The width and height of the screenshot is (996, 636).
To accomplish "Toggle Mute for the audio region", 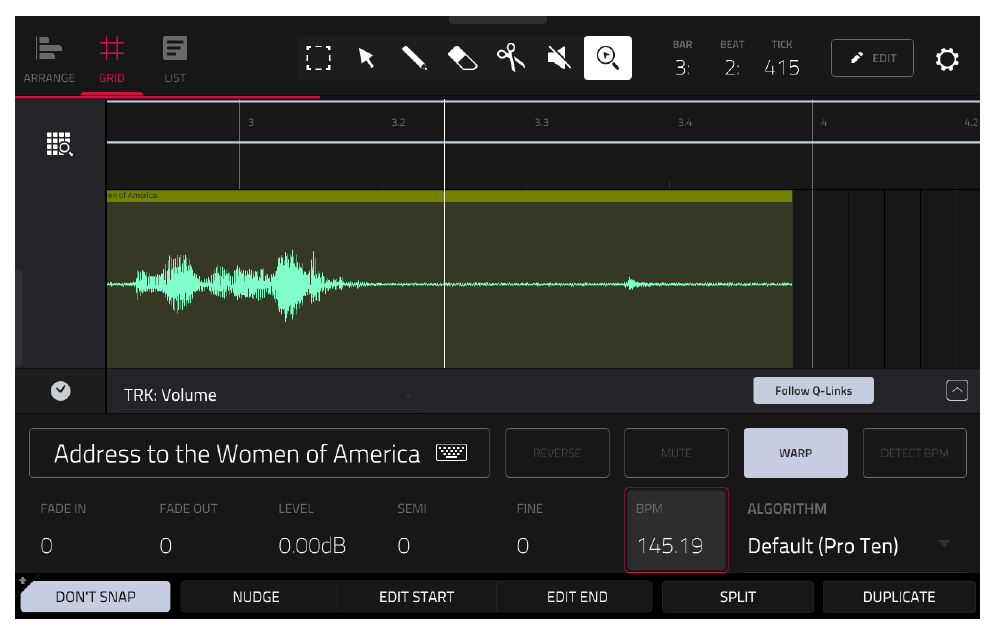I will 676,453.
